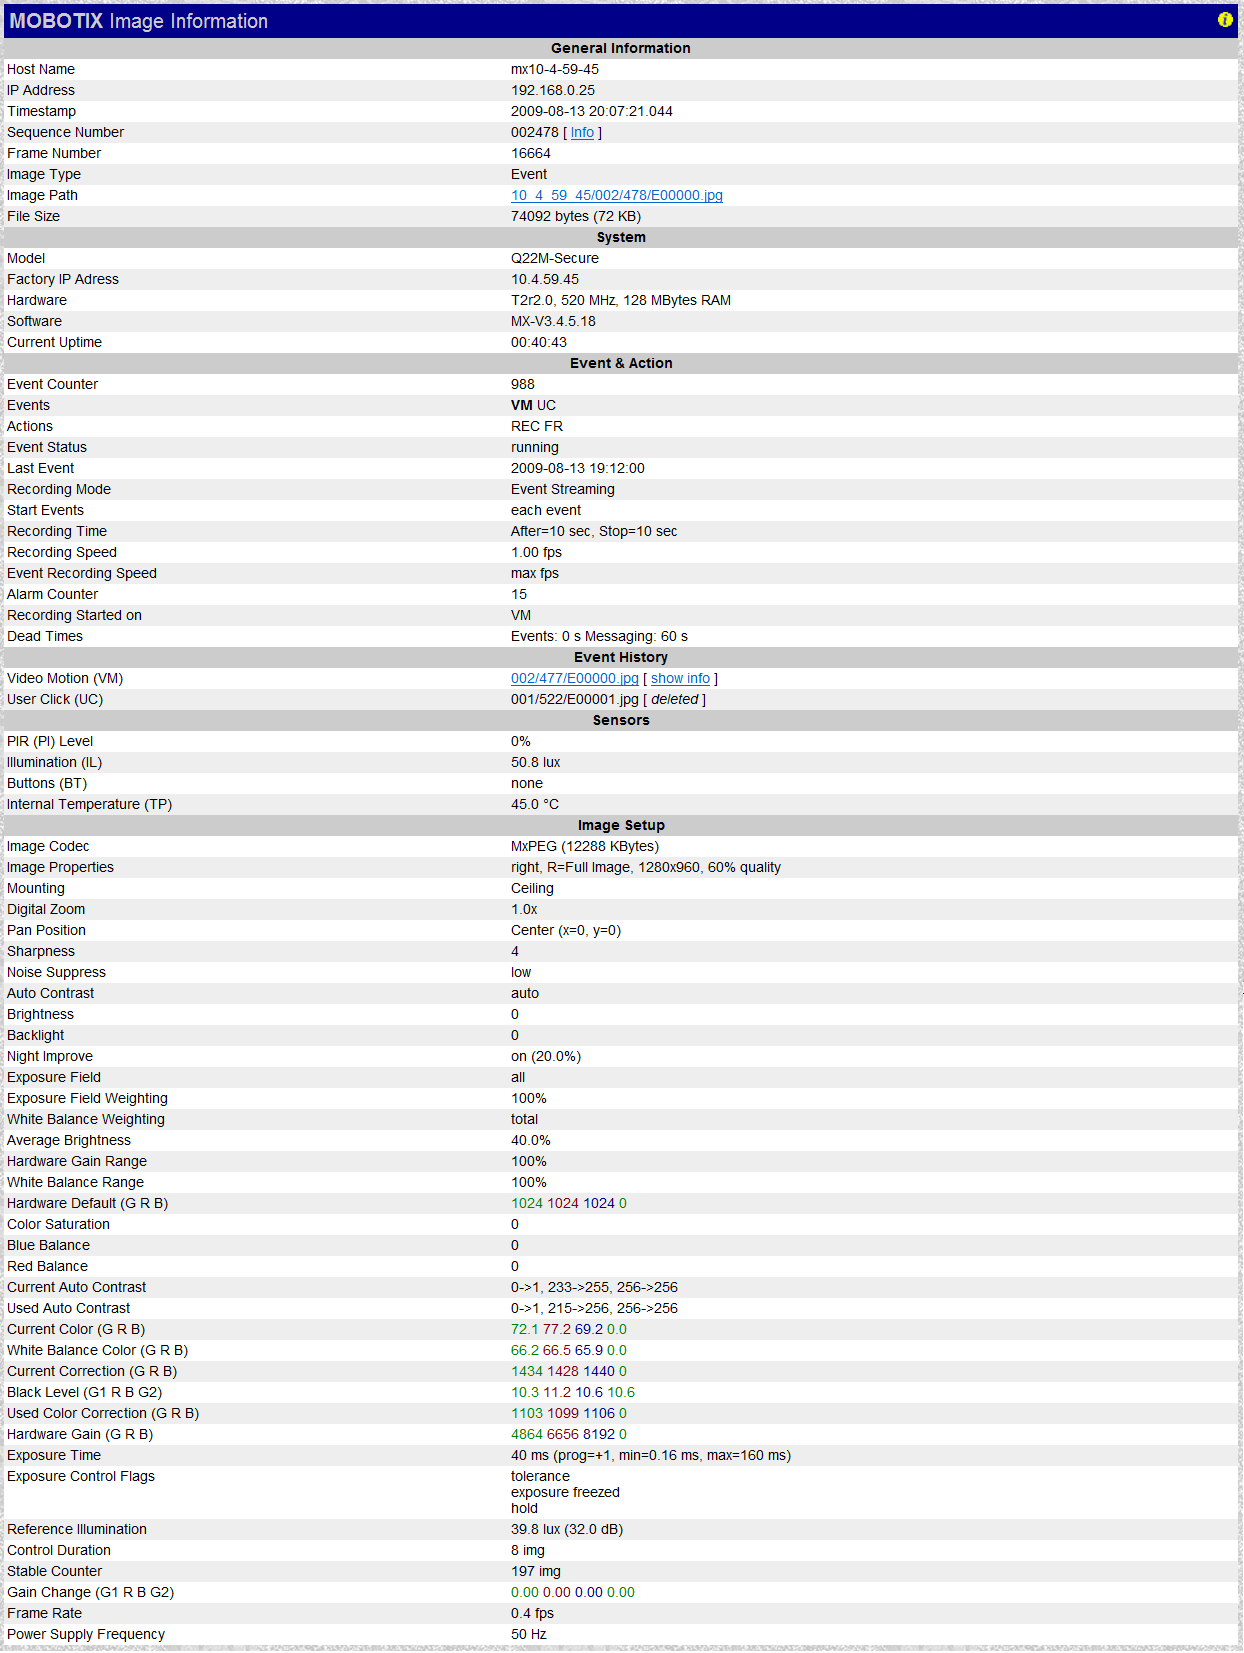The height and width of the screenshot is (1653, 1244).
Task: Click black level 10.3 11.2 10.6 10.6
Action: [573, 1392]
